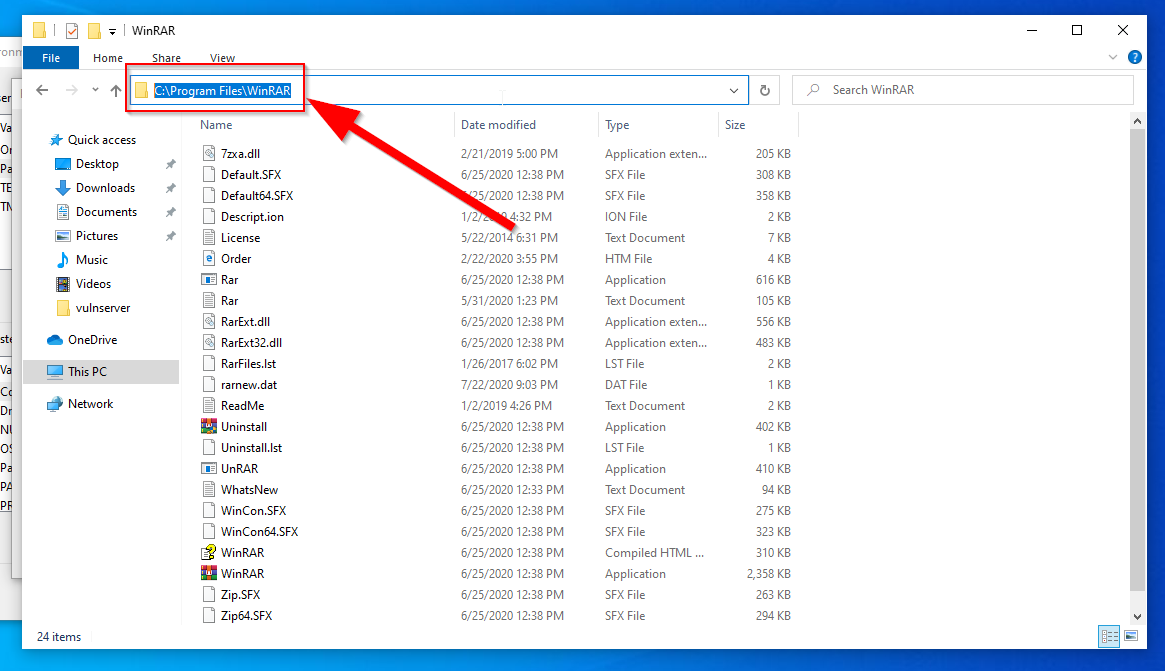Click the Back navigation arrow
The image size is (1165, 671).
42,90
